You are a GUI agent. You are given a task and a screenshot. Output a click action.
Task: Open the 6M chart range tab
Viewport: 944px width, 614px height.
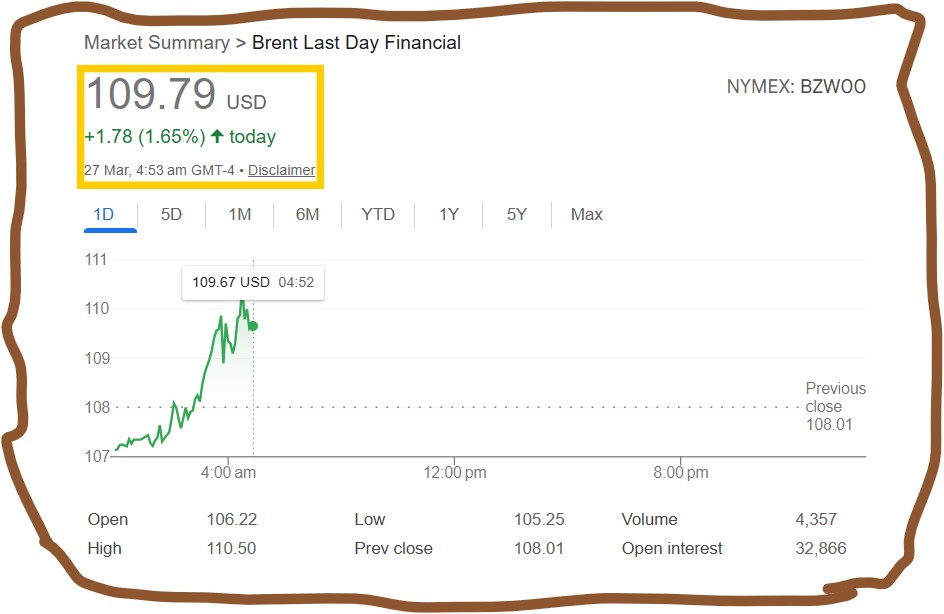(x=307, y=214)
